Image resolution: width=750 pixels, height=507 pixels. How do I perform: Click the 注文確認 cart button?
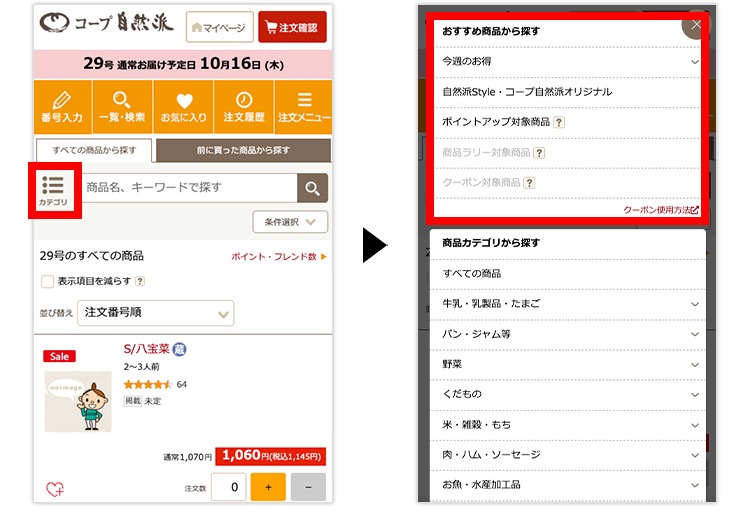[292, 28]
